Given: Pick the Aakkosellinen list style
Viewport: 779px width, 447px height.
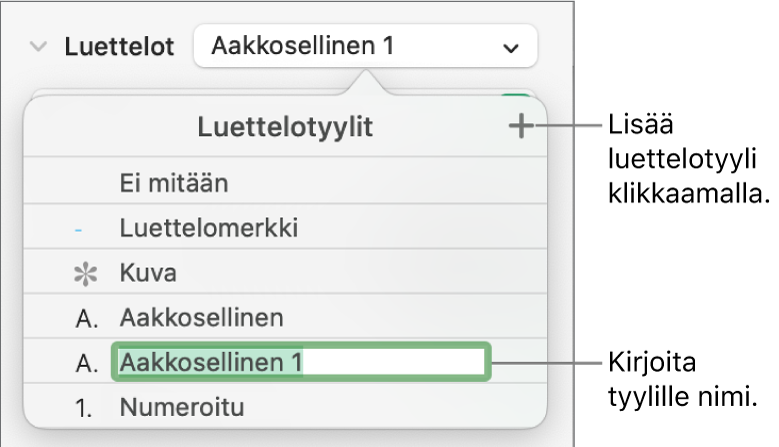Looking at the screenshot, I should pyautogui.click(x=201, y=318).
